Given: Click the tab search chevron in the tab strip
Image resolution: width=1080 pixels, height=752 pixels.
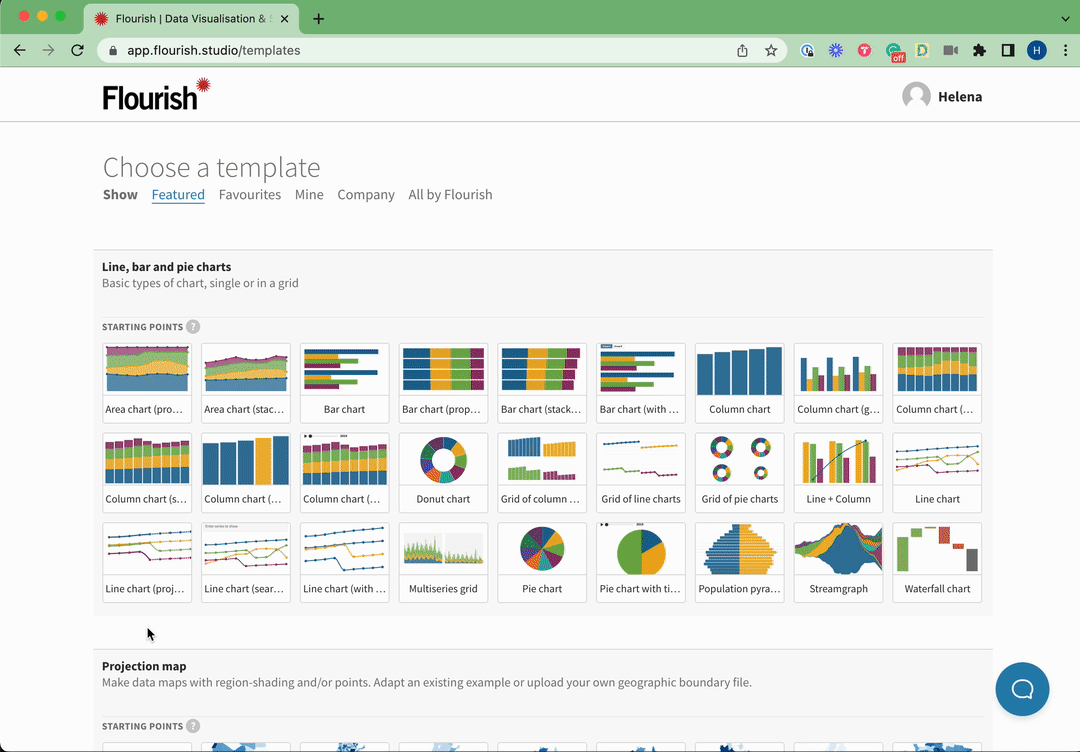Looking at the screenshot, I should (1063, 18).
